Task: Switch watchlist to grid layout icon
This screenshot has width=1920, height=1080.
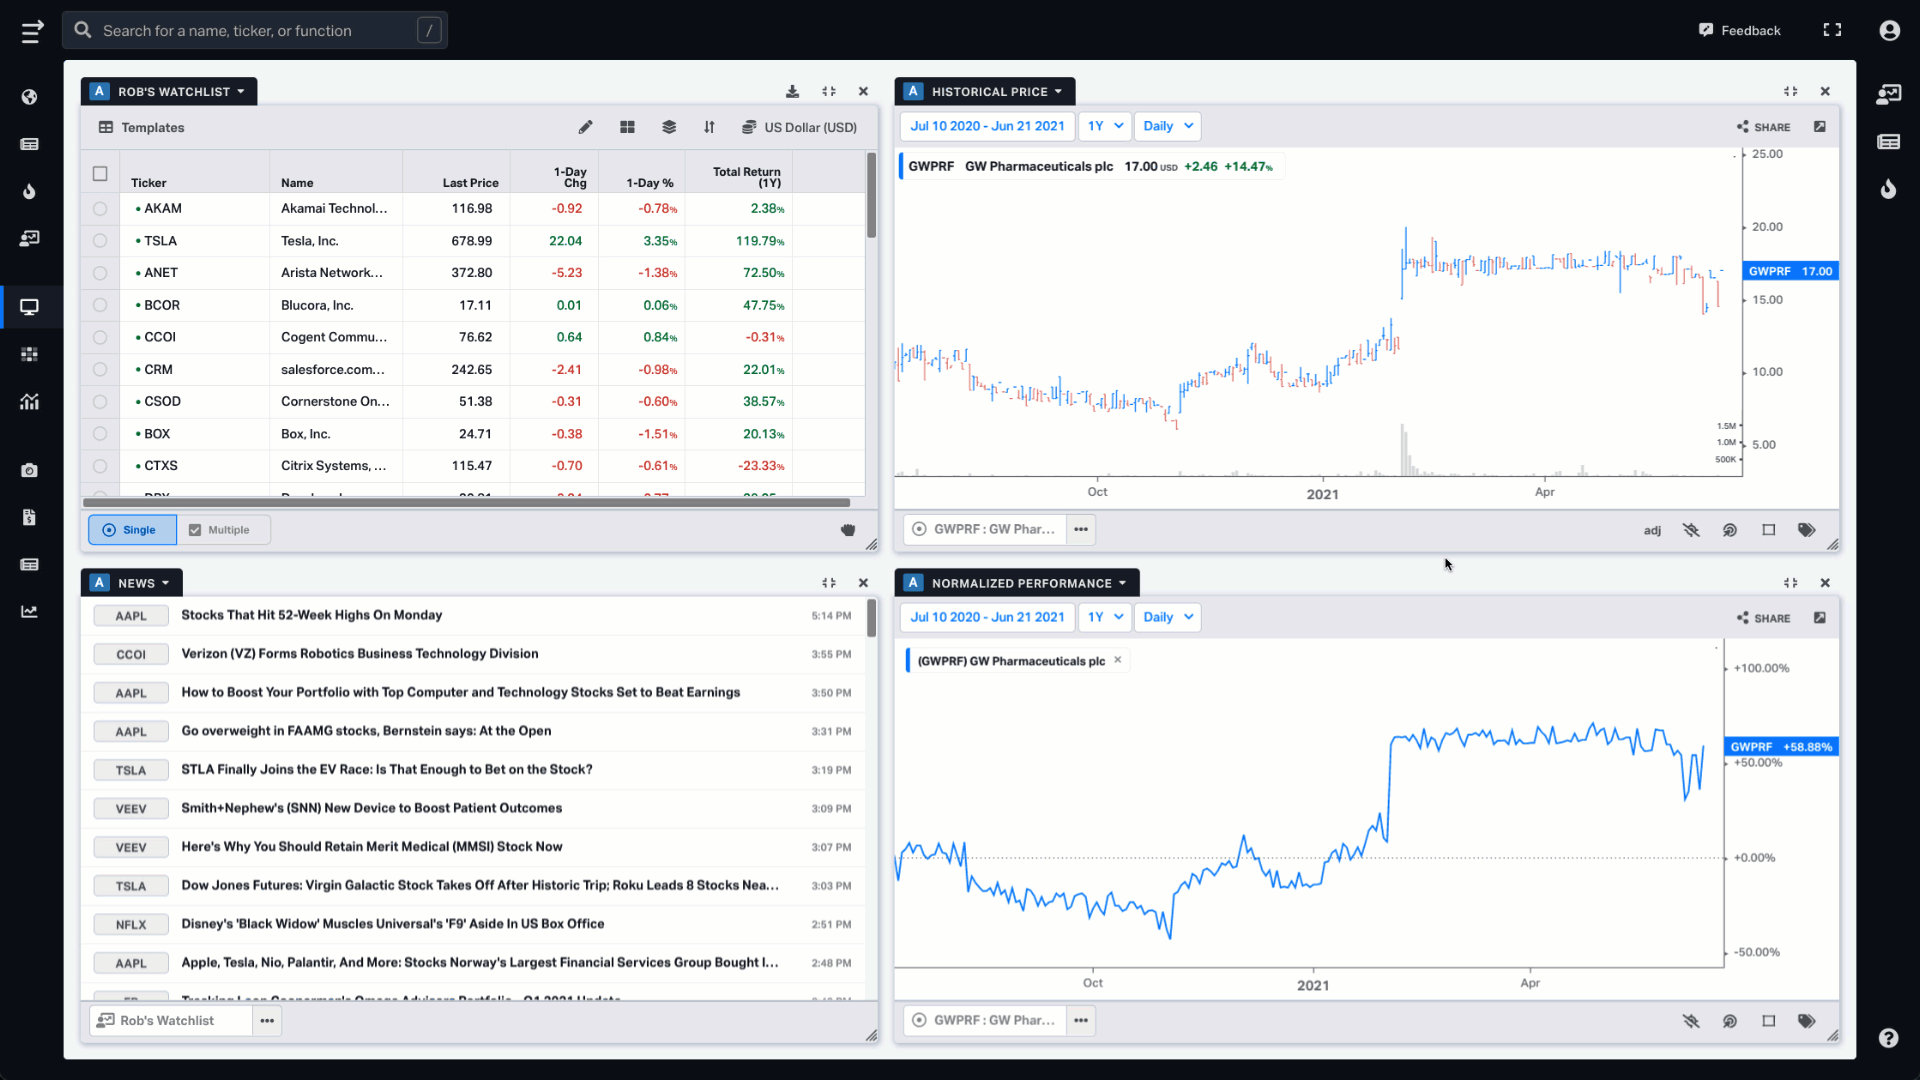Action: pos(627,127)
